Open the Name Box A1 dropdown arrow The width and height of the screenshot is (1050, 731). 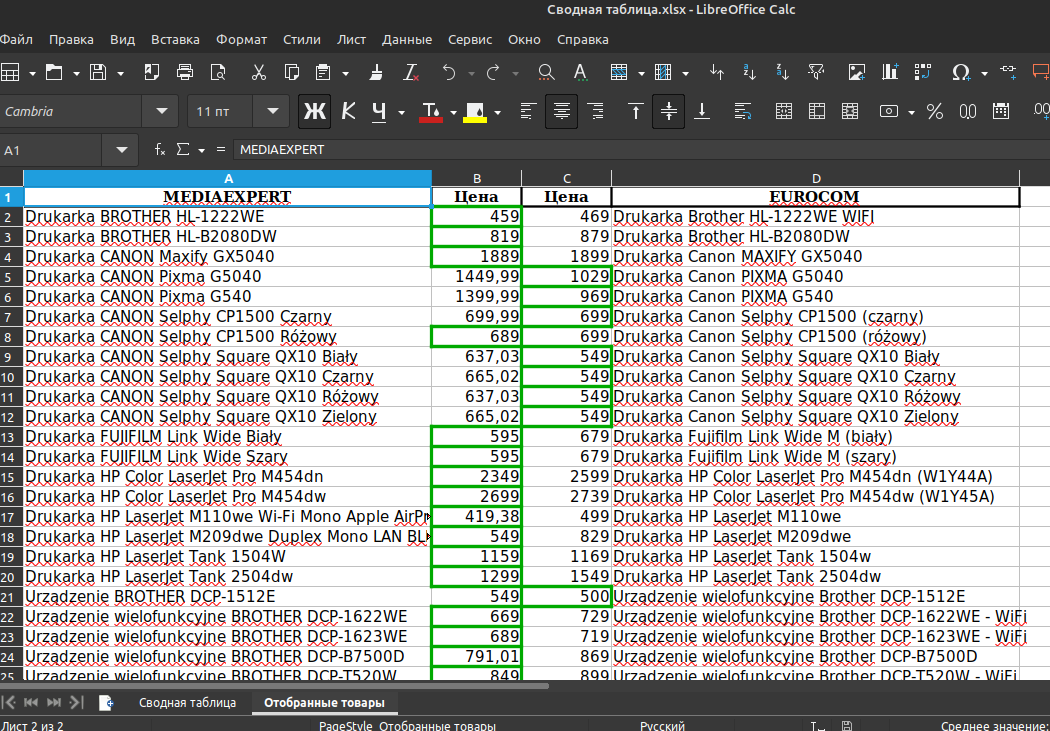coord(121,150)
